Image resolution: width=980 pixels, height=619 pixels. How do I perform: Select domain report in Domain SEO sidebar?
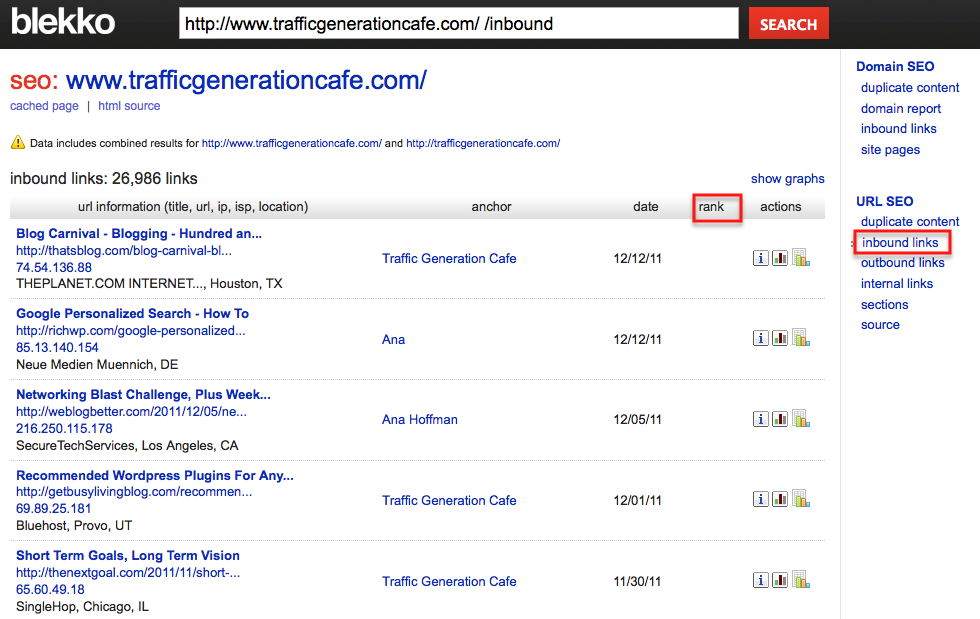900,108
